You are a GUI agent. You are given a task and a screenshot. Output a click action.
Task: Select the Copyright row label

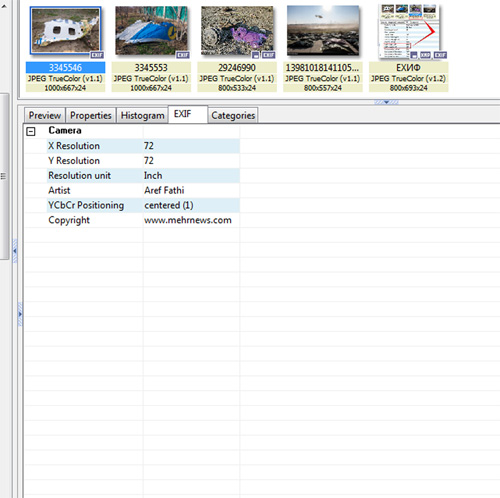pos(69,220)
